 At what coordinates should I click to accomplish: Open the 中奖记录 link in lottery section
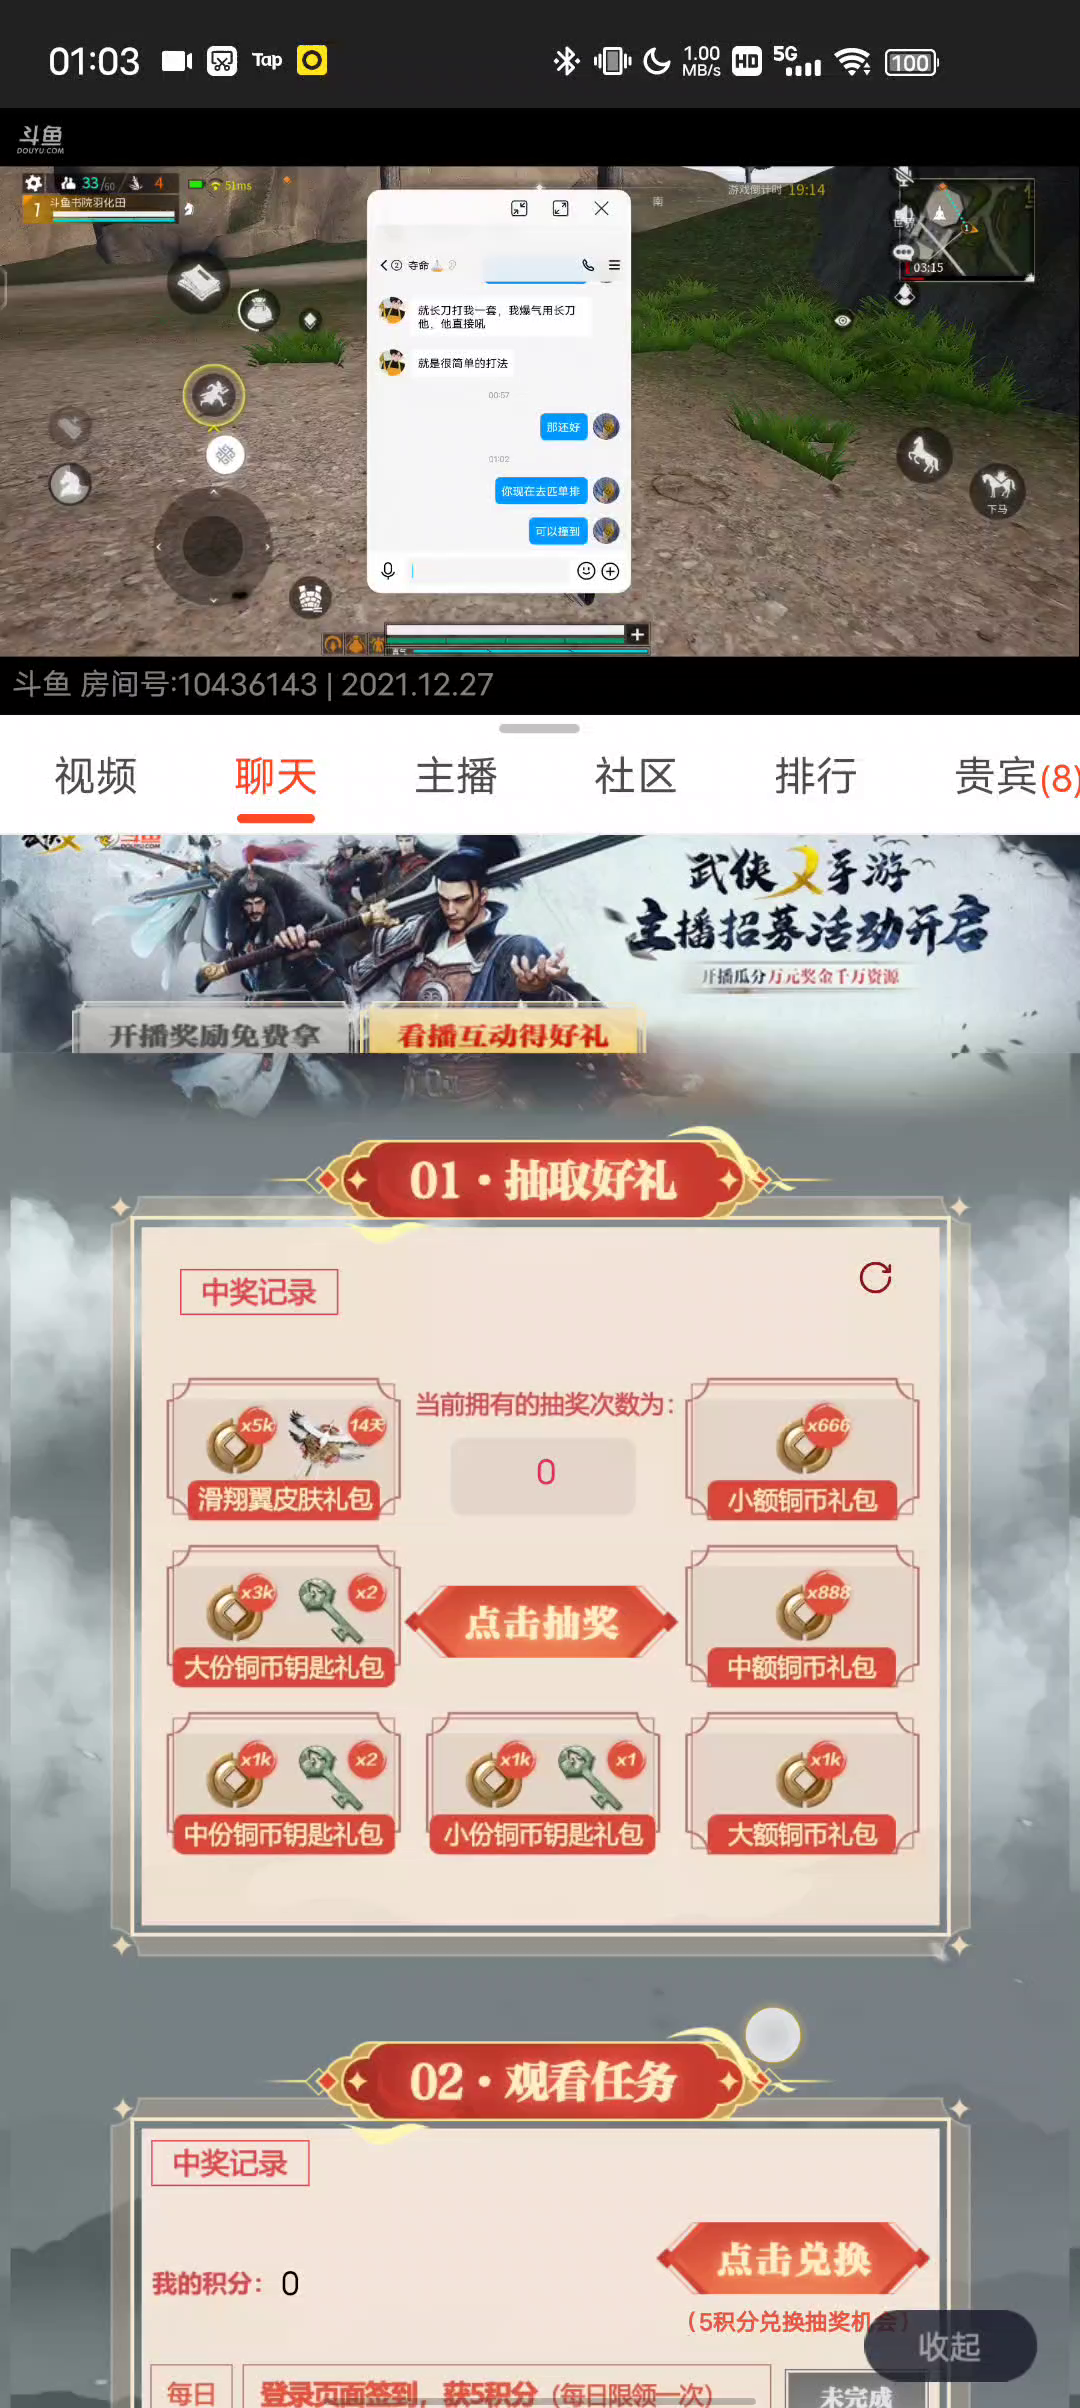click(x=259, y=1292)
